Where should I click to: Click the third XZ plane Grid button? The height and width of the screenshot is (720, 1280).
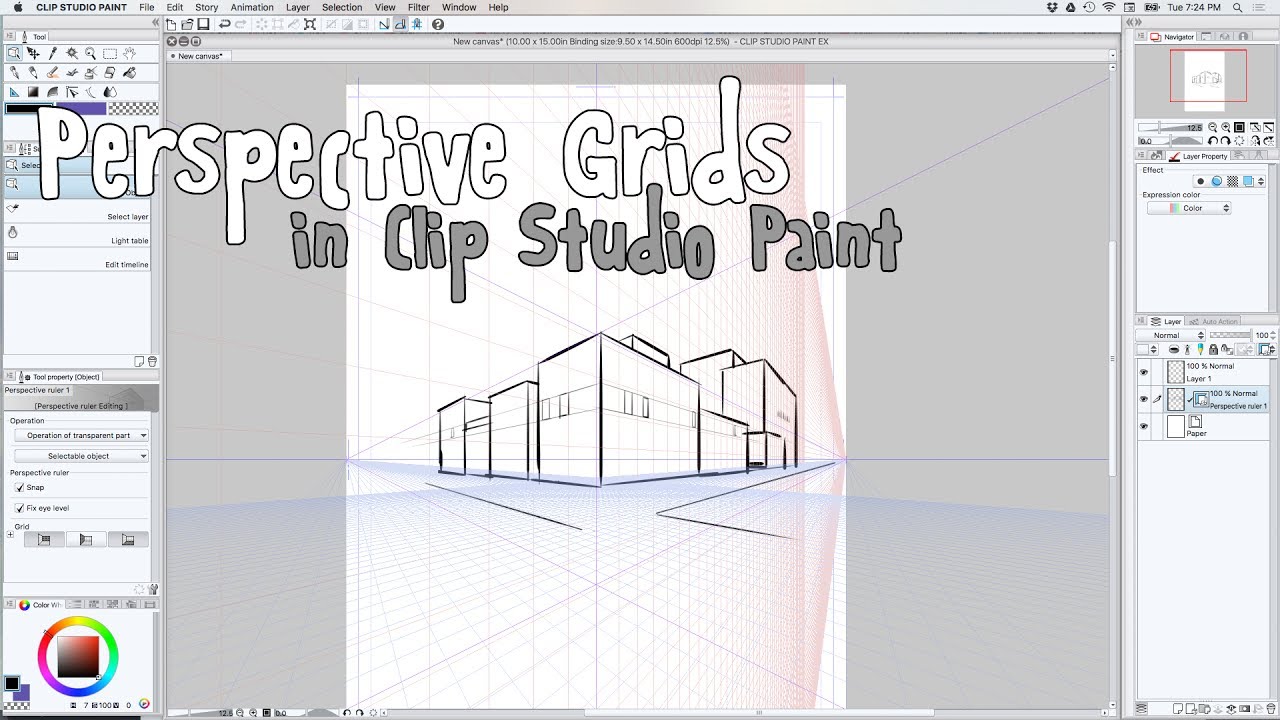click(127, 539)
